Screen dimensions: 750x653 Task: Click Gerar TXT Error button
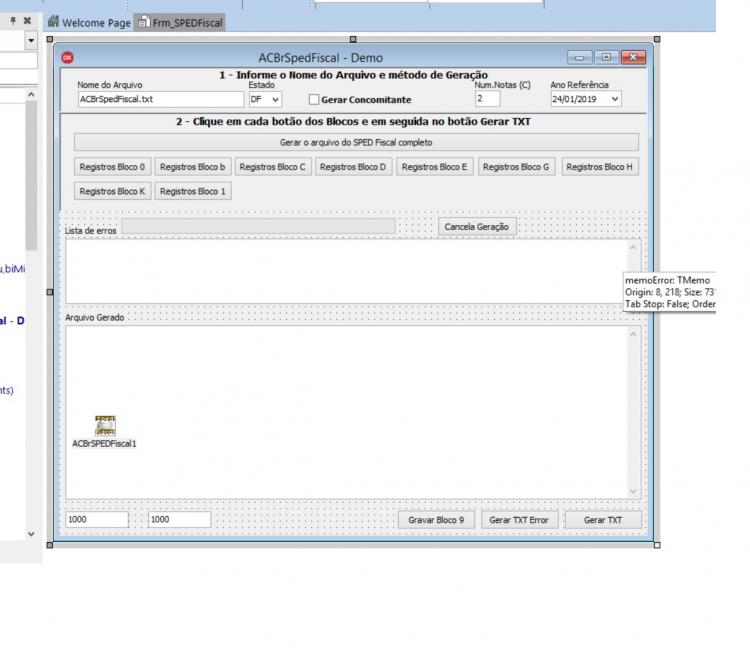[519, 520]
